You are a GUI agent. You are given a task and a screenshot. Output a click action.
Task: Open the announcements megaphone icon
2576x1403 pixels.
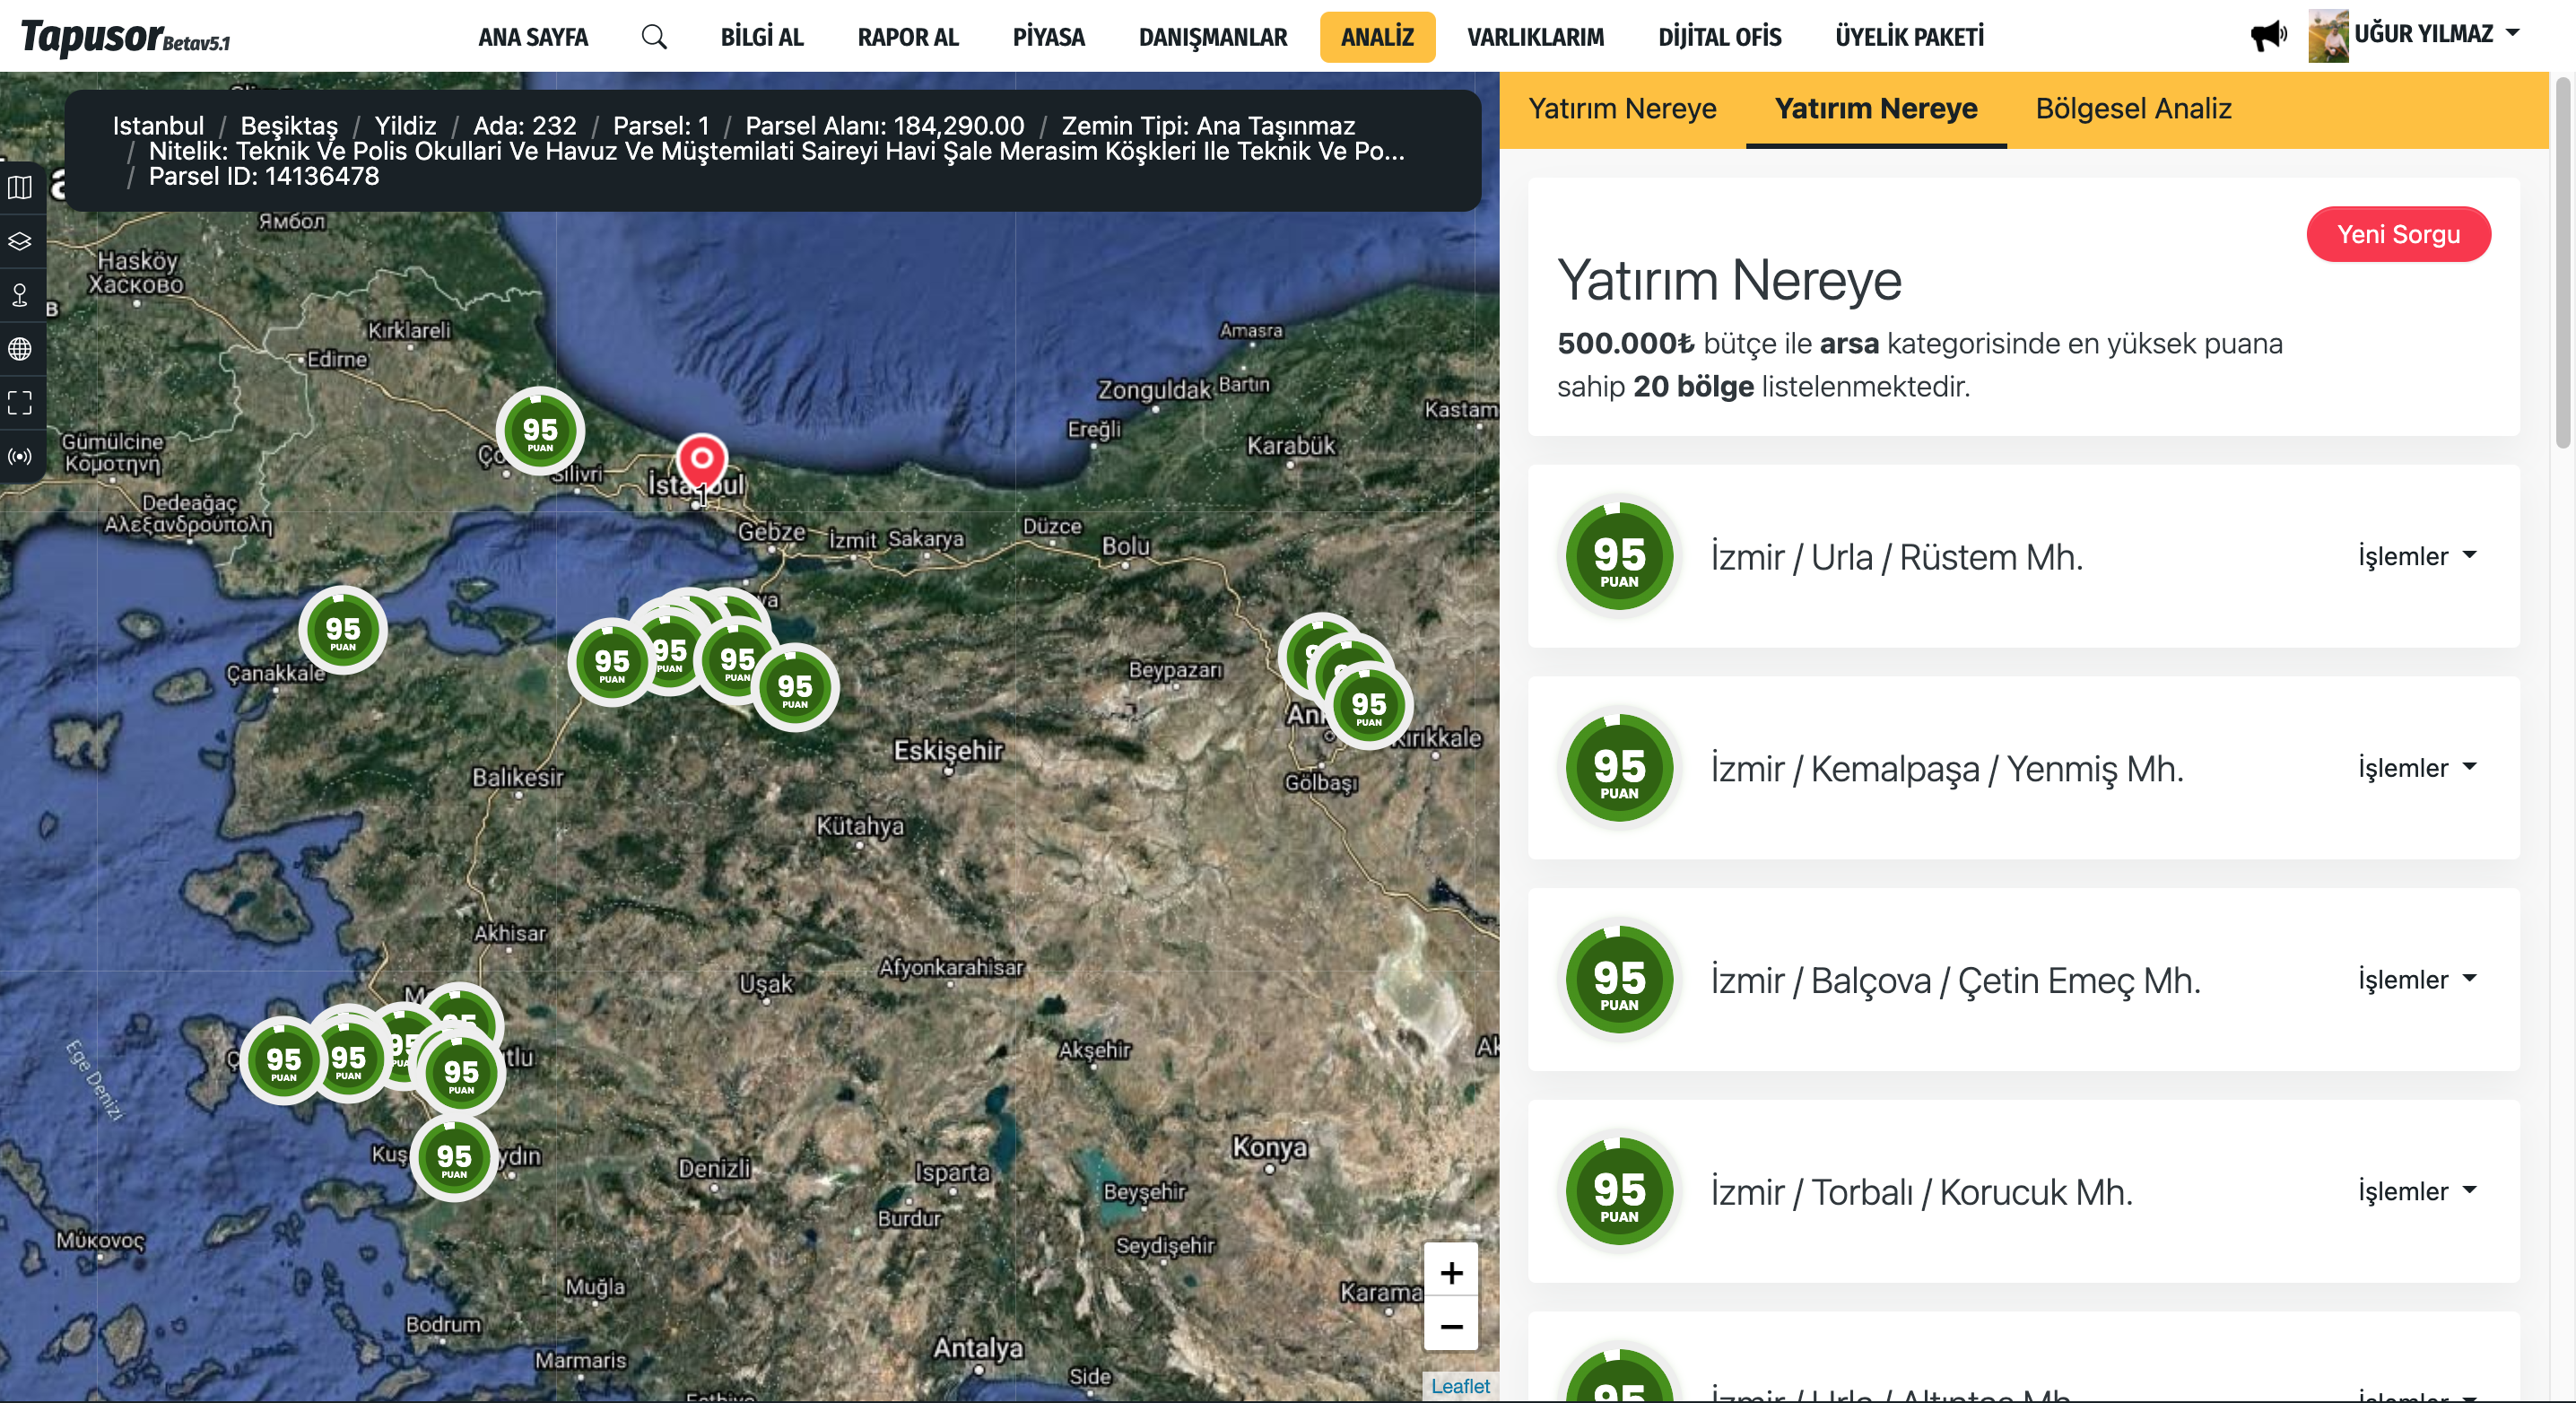[2268, 36]
